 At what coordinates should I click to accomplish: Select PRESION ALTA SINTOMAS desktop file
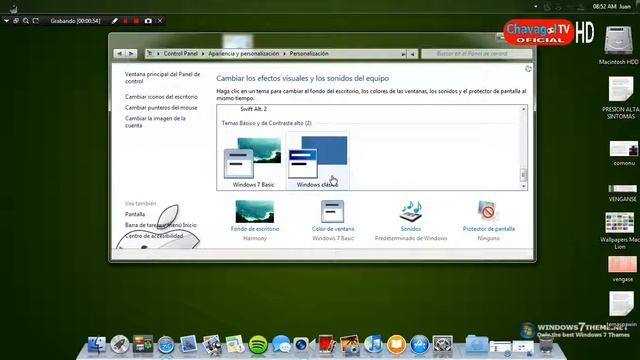[x=620, y=98]
